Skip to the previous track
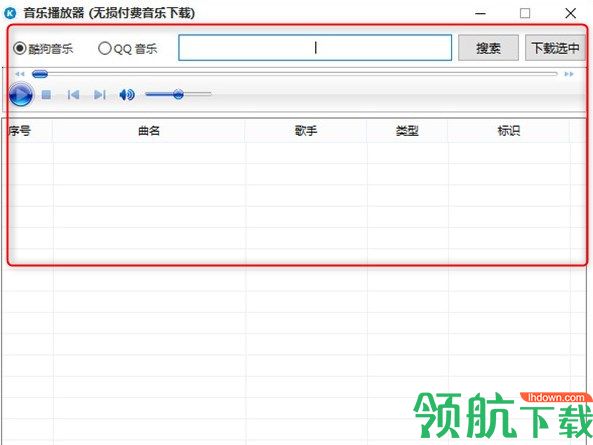Image resolution: width=593 pixels, height=445 pixels. pyautogui.click(x=73, y=95)
